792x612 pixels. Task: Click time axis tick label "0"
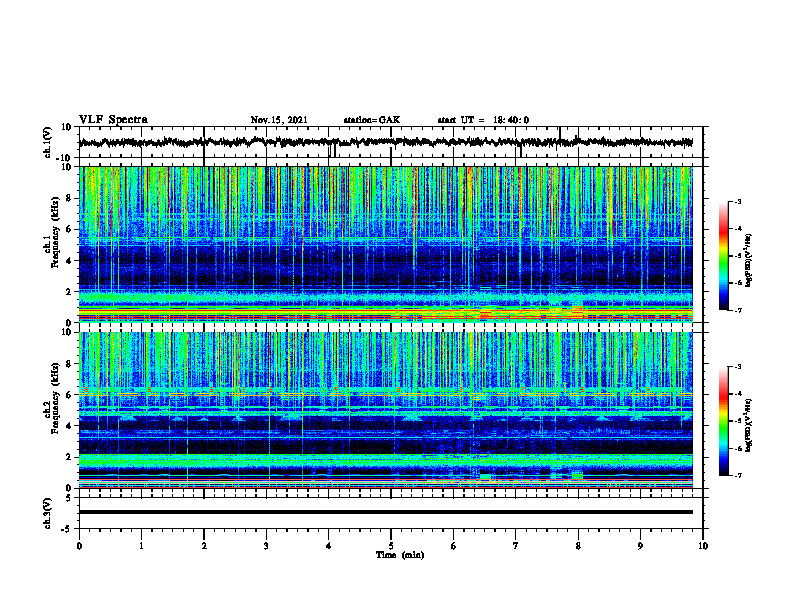coord(79,546)
